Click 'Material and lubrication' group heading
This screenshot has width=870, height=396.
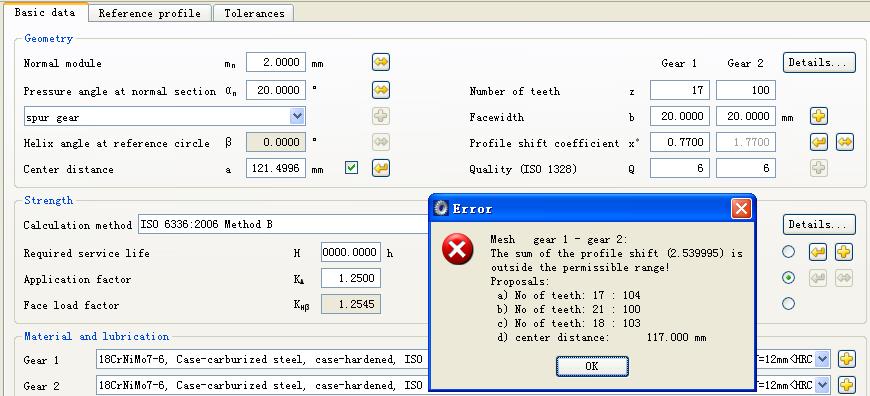97,336
